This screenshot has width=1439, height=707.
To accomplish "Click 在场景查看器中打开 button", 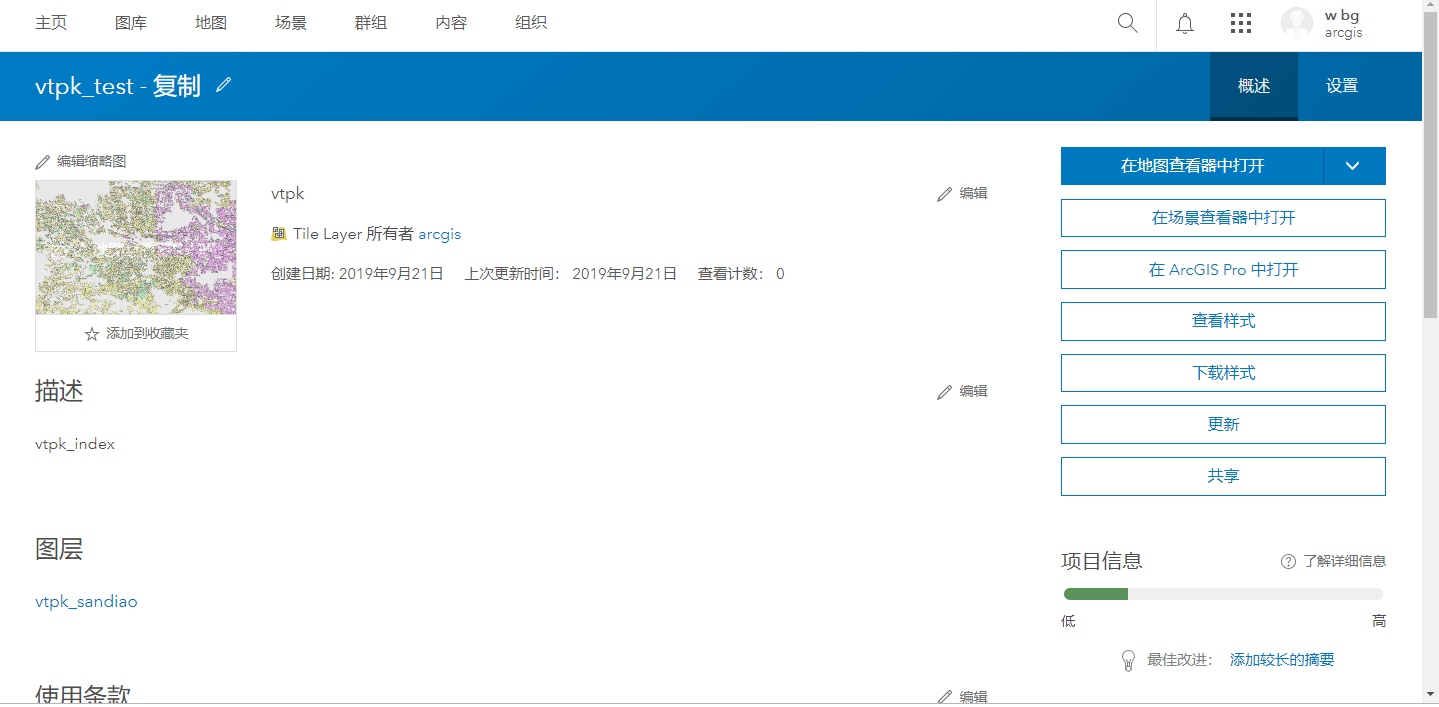I will 1223,218.
